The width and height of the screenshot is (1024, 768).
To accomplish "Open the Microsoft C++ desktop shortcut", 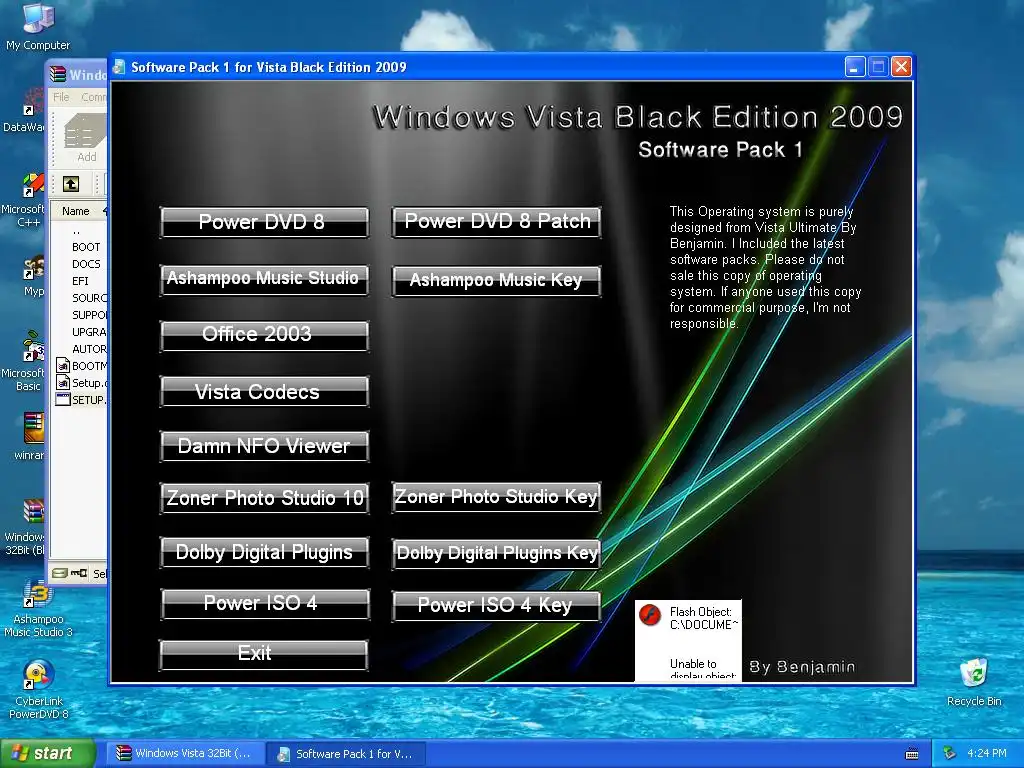I will click(25, 200).
